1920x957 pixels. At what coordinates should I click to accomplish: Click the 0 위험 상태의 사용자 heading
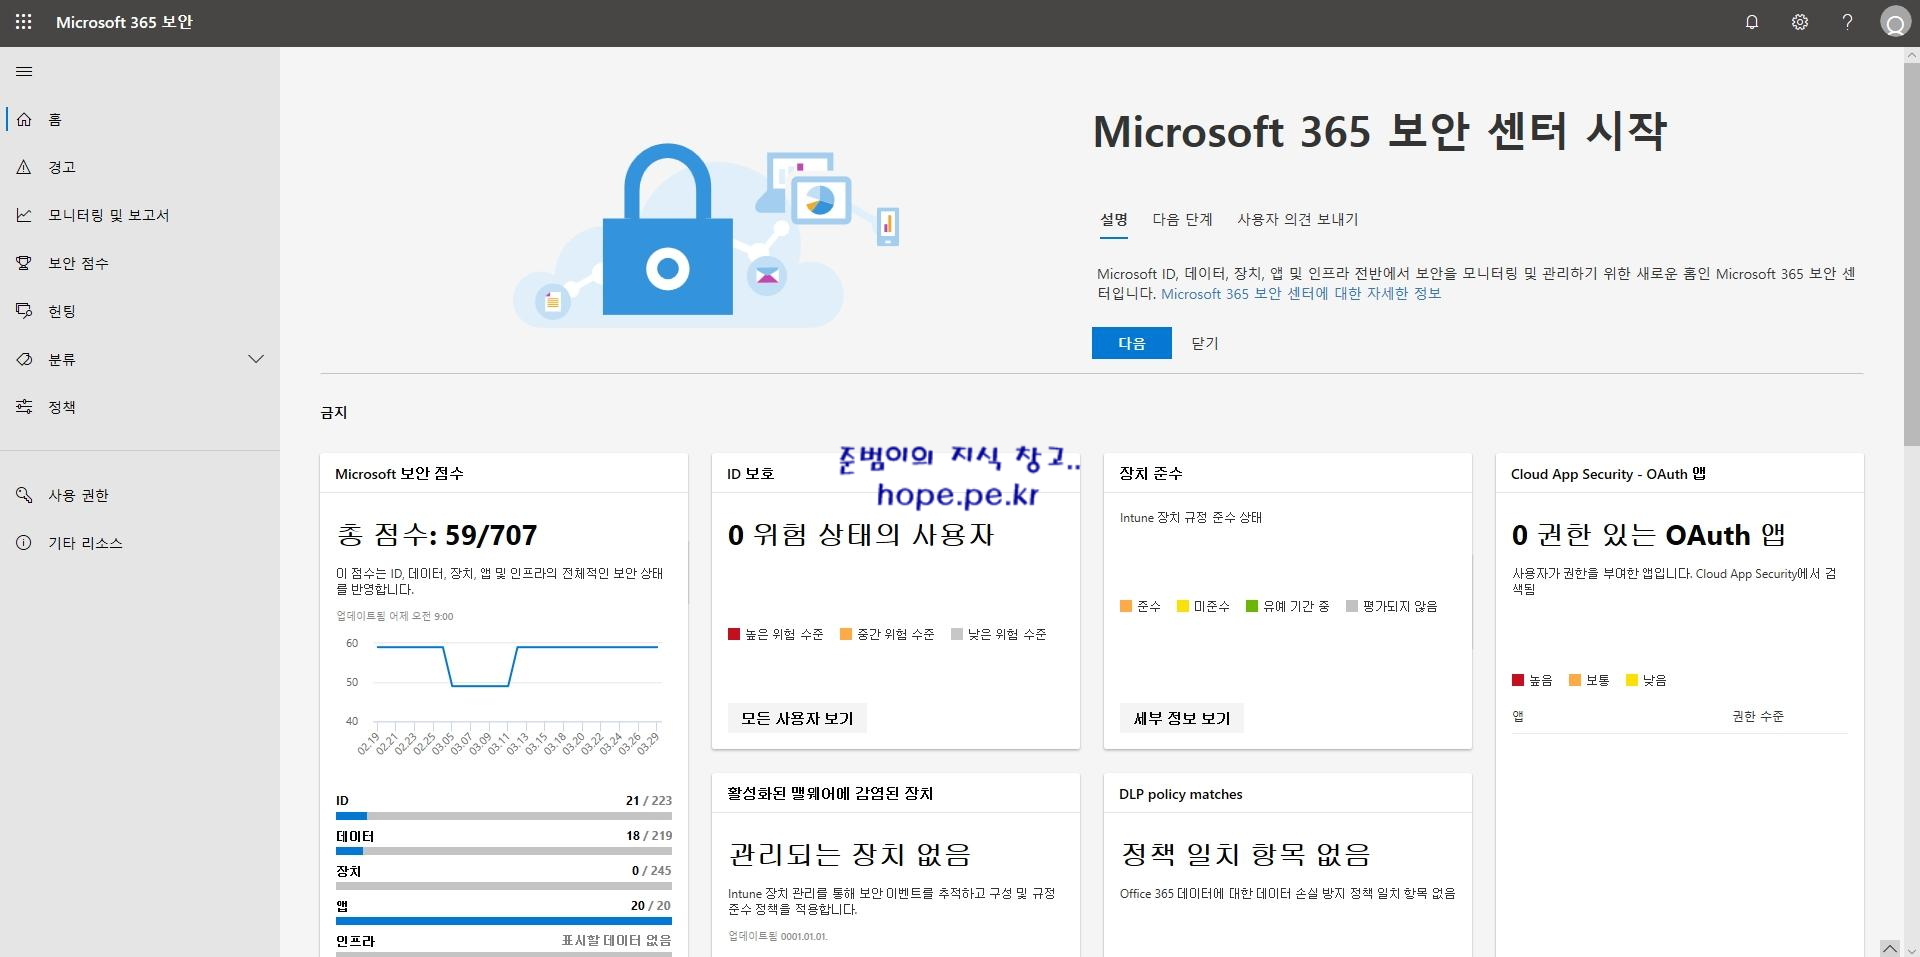pyautogui.click(x=861, y=535)
